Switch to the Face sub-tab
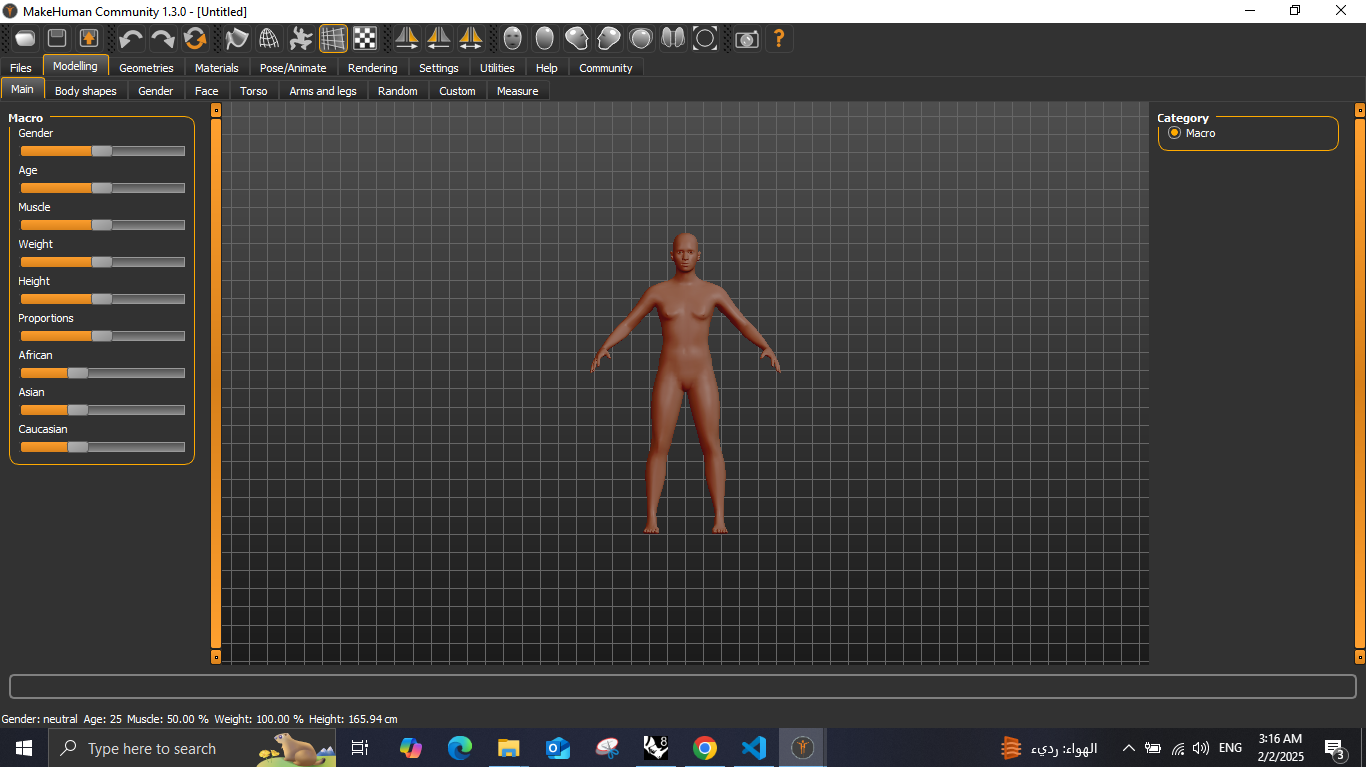The image size is (1366, 767). [x=207, y=91]
